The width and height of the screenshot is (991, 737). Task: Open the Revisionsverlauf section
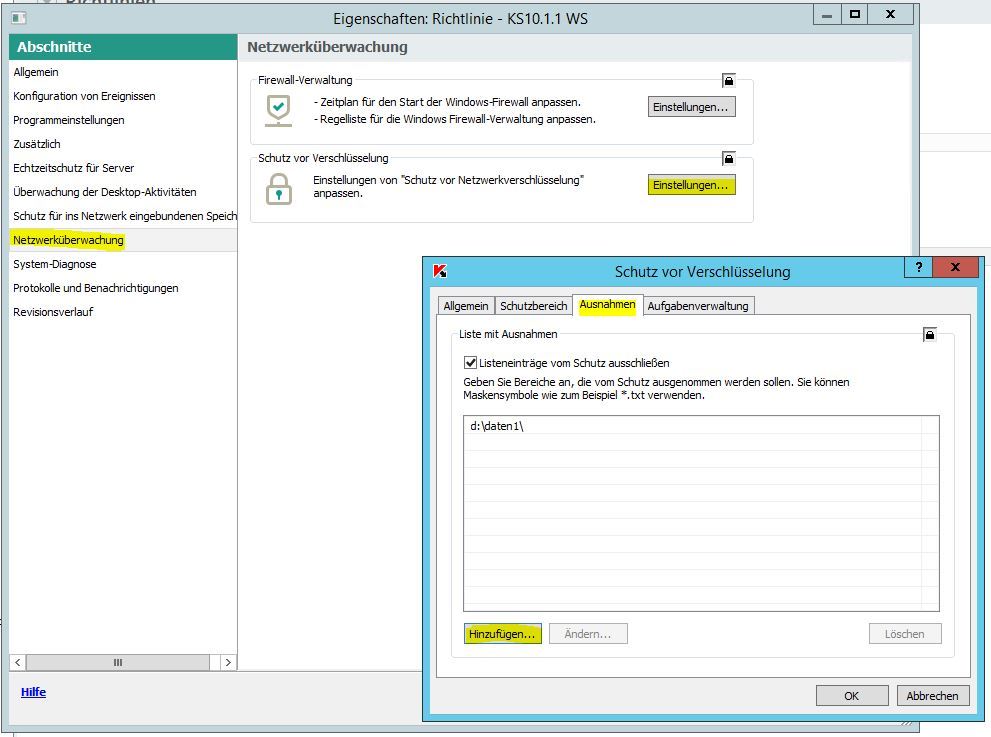coord(123,312)
